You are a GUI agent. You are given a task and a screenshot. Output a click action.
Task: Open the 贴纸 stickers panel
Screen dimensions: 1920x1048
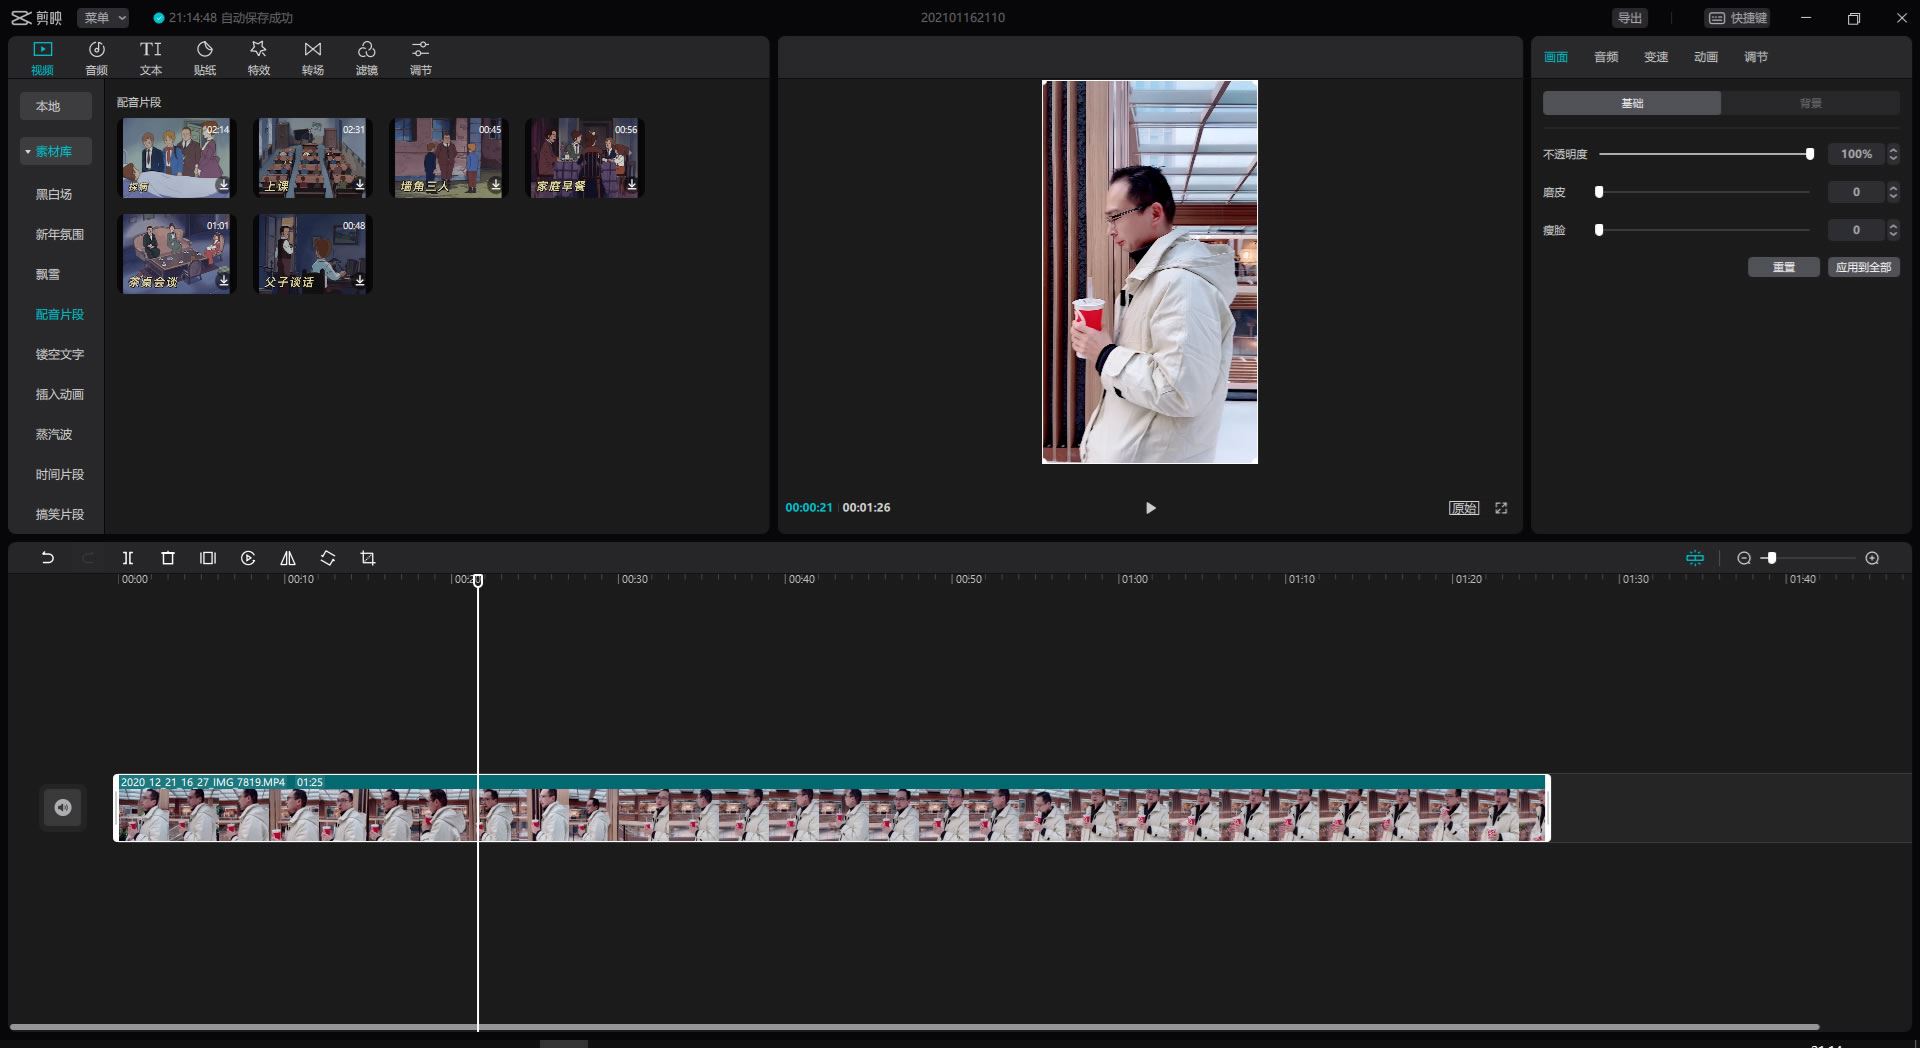tap(205, 58)
